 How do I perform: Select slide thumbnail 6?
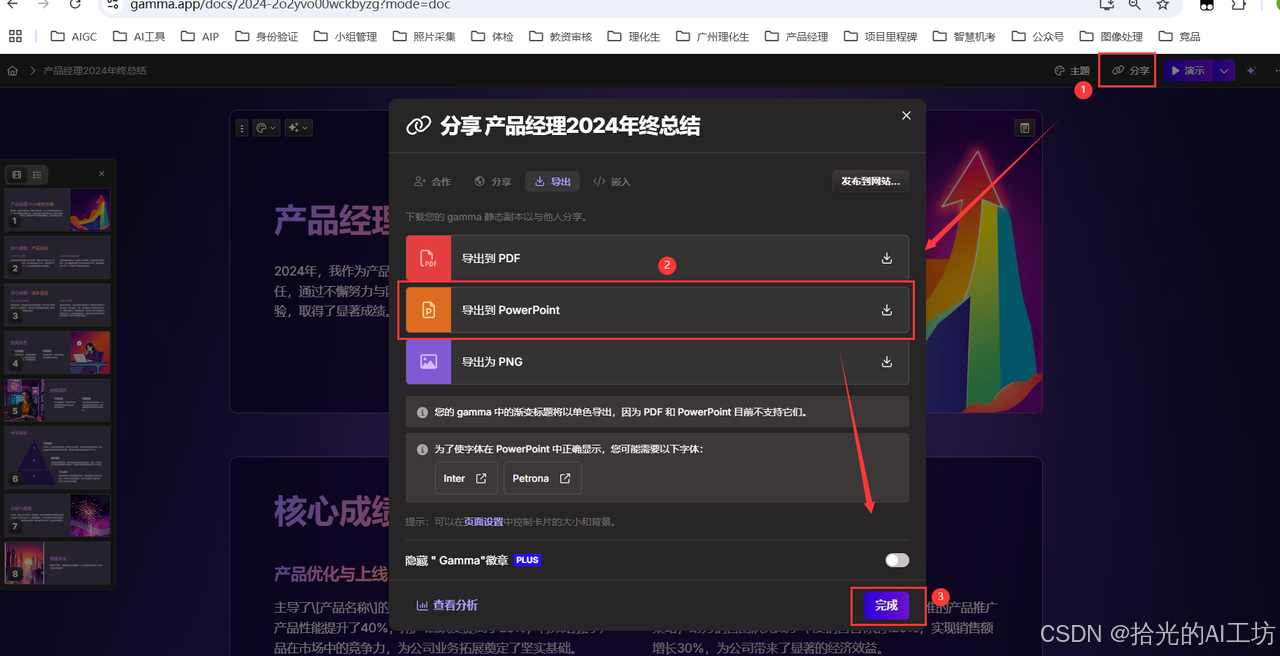58,458
